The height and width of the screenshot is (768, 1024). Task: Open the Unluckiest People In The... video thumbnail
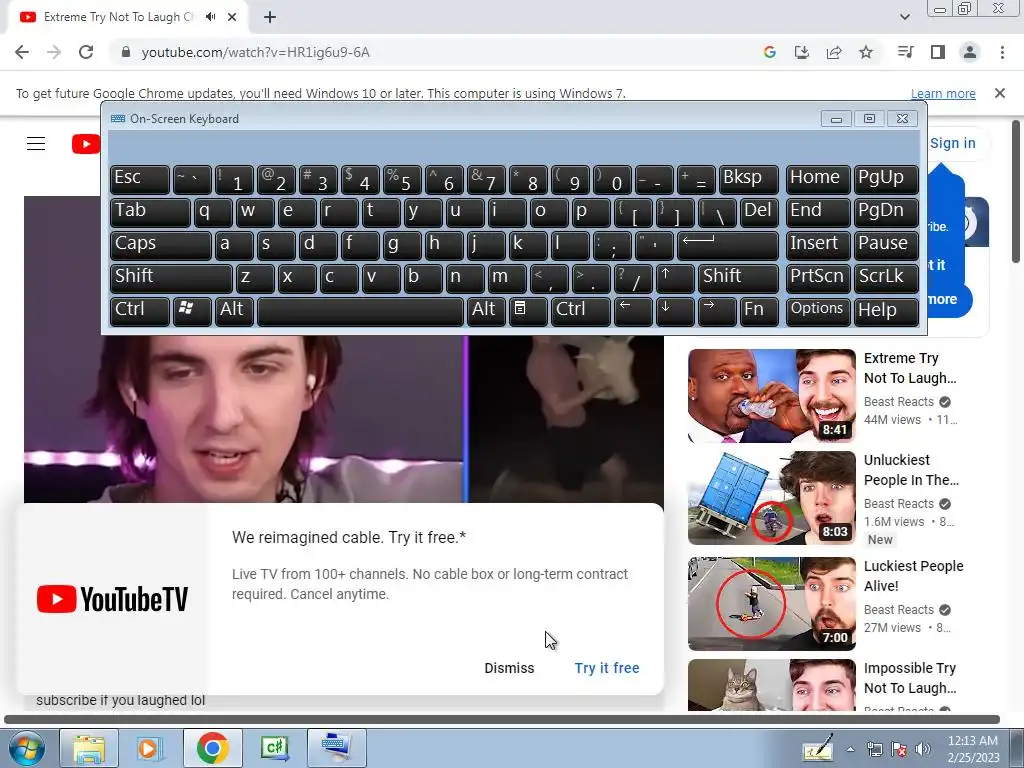tap(771, 498)
